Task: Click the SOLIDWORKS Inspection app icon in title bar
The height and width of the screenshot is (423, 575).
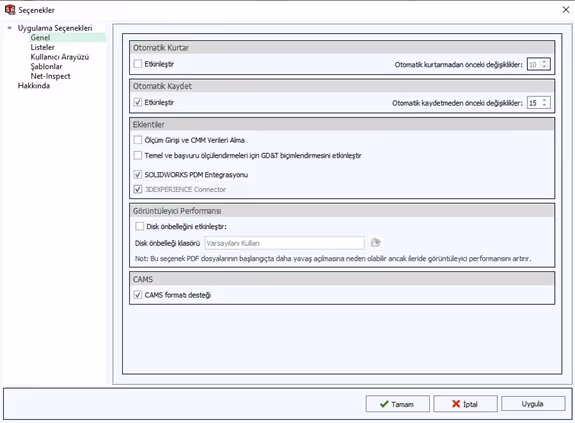Action: point(10,10)
